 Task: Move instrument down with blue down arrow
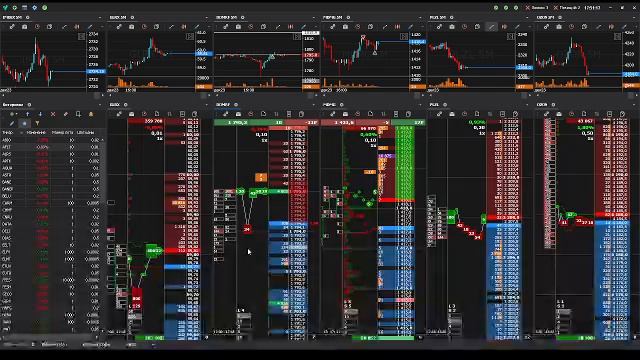[x=40, y=114]
